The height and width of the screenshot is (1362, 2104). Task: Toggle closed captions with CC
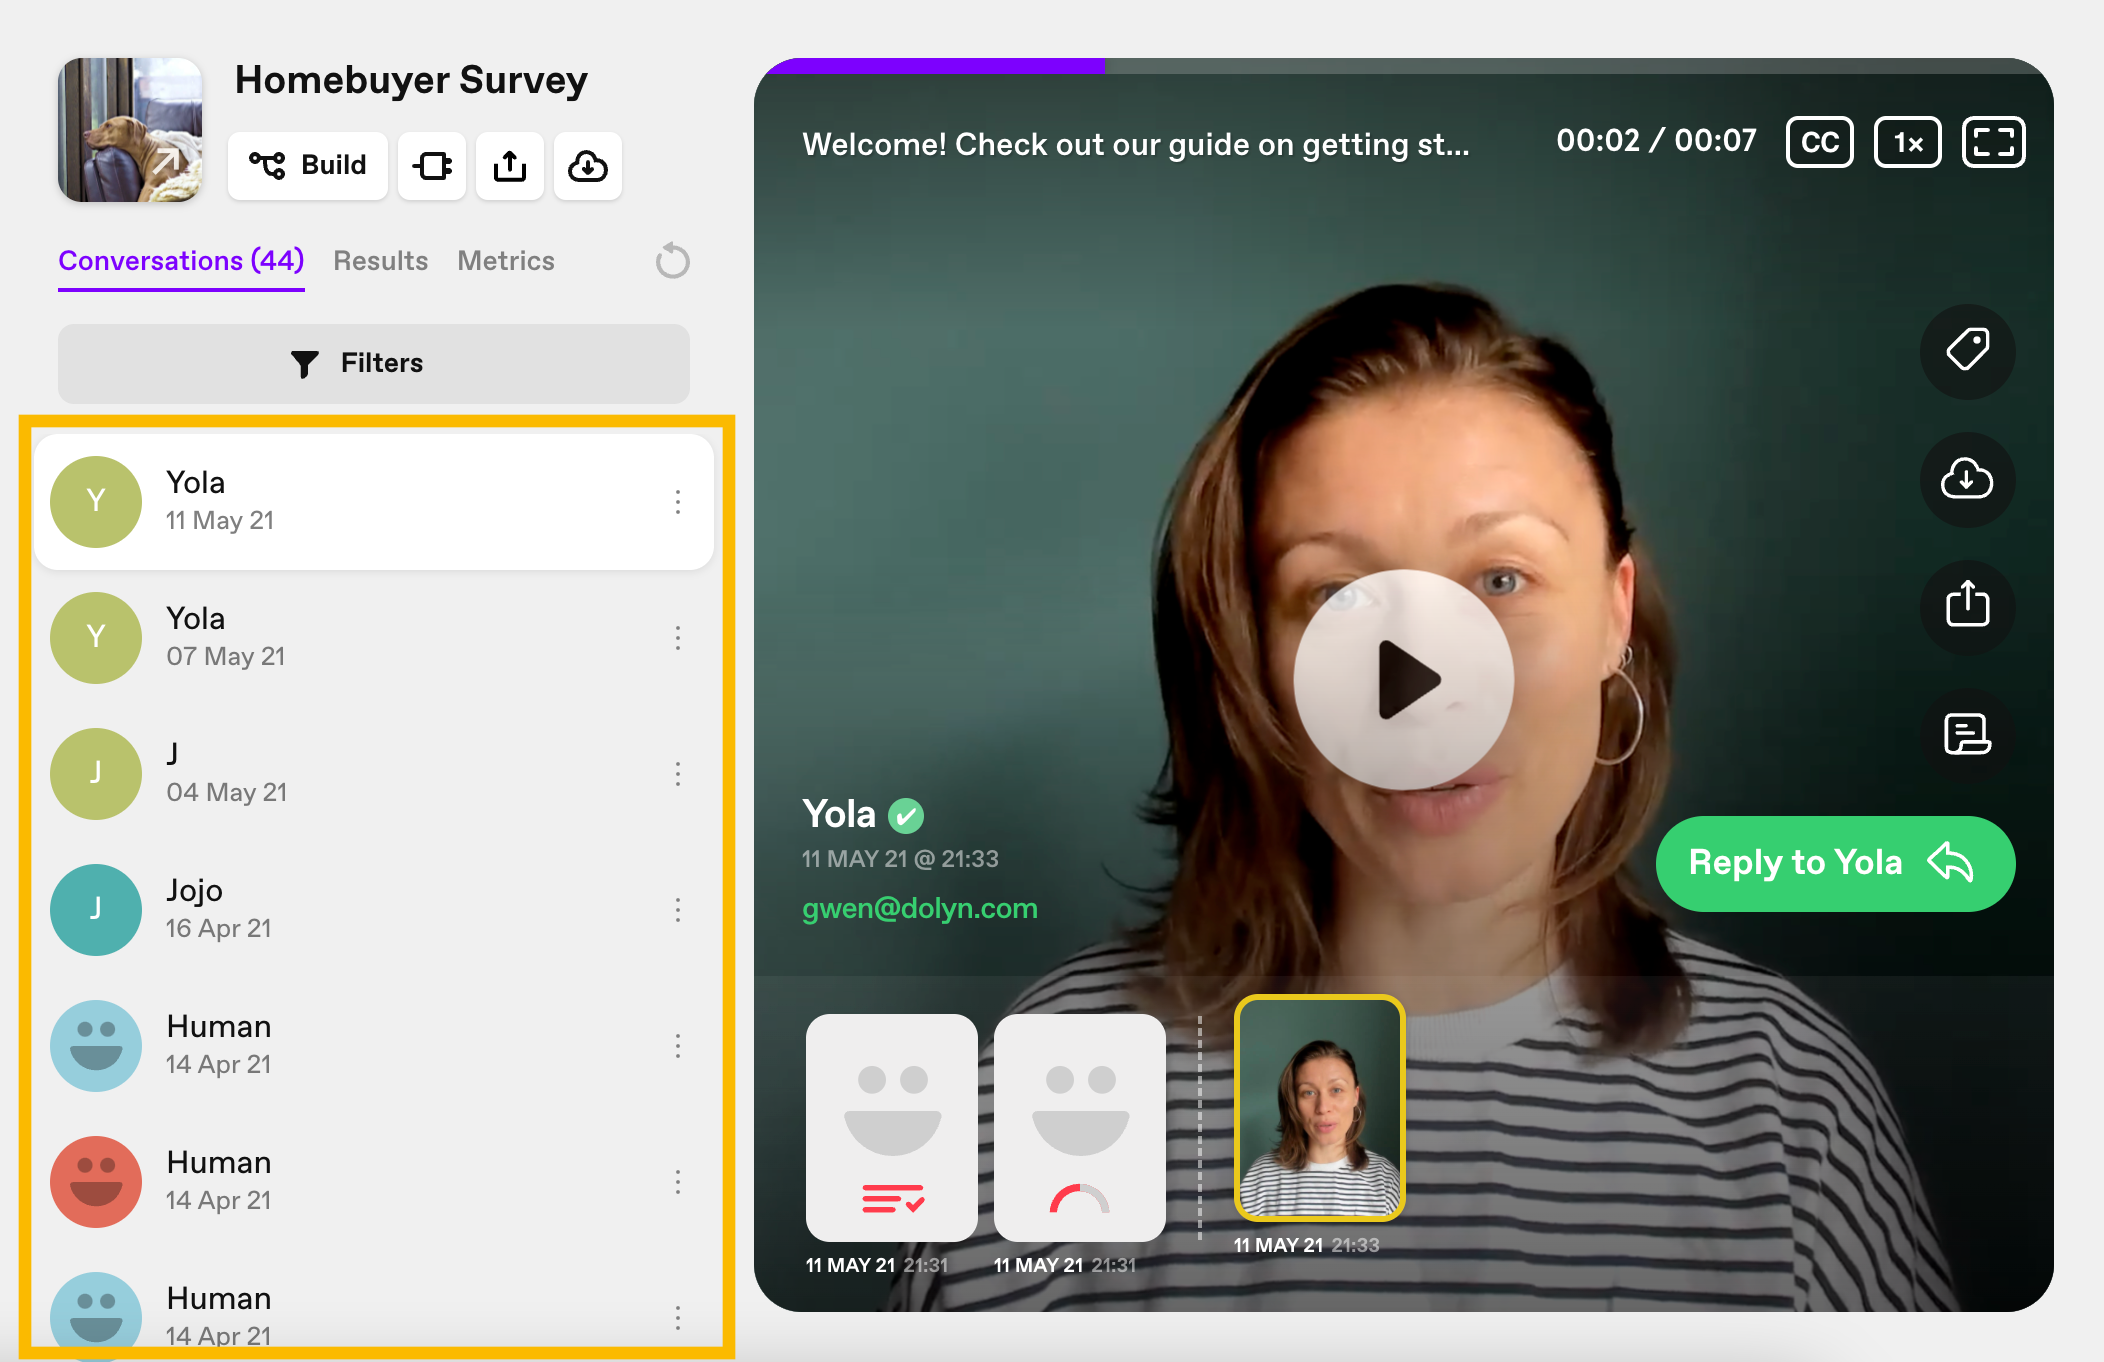coord(1820,142)
